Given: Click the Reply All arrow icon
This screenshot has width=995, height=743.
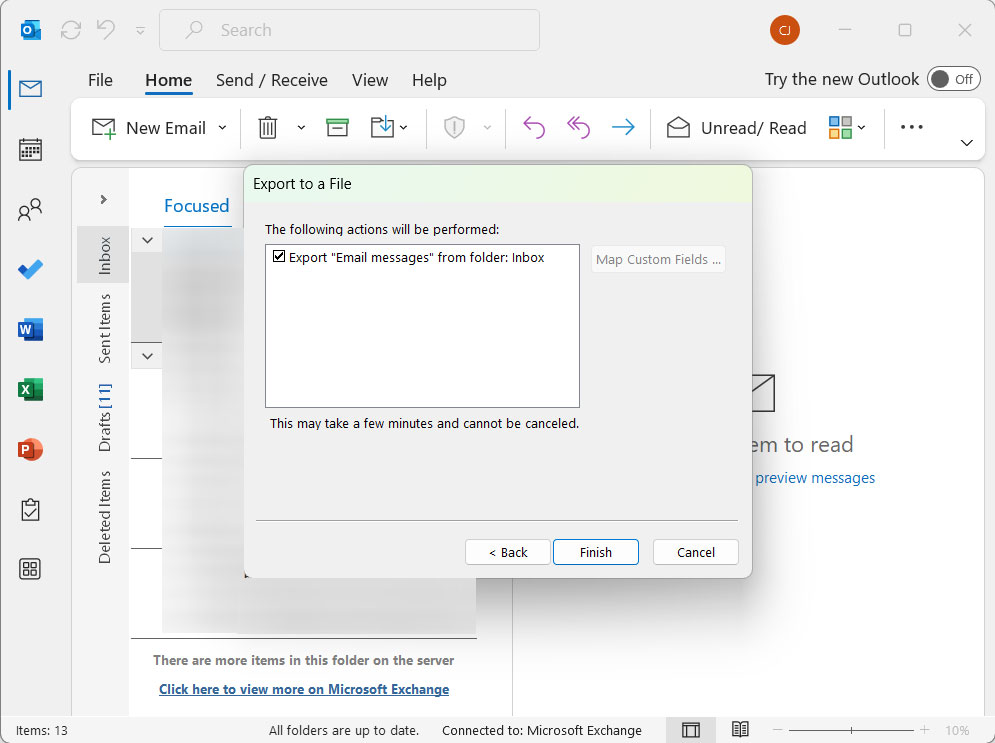Looking at the screenshot, I should (578, 128).
